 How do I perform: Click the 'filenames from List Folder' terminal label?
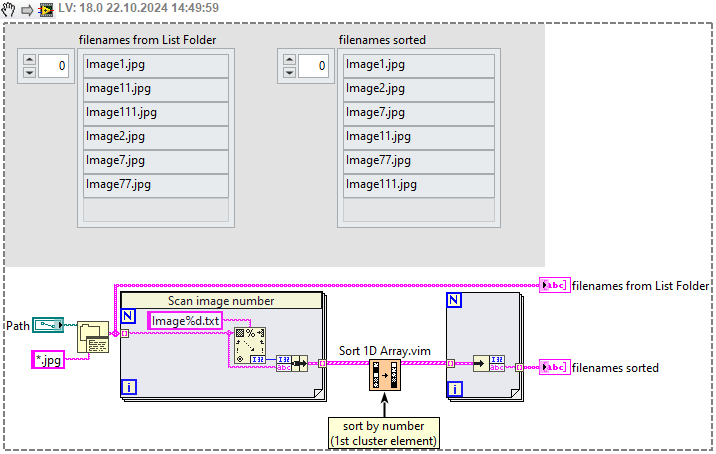[640, 286]
